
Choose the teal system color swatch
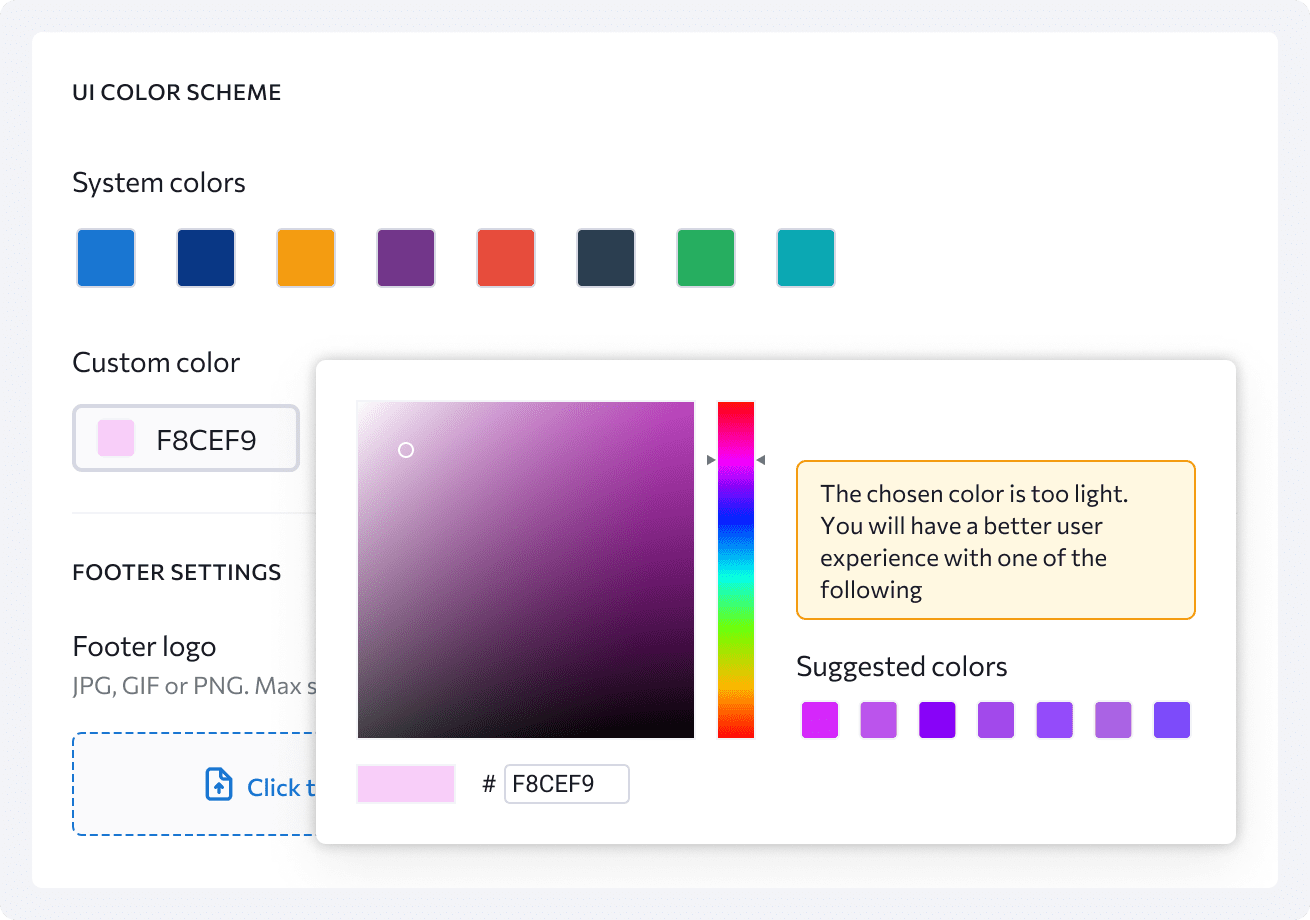click(x=806, y=258)
